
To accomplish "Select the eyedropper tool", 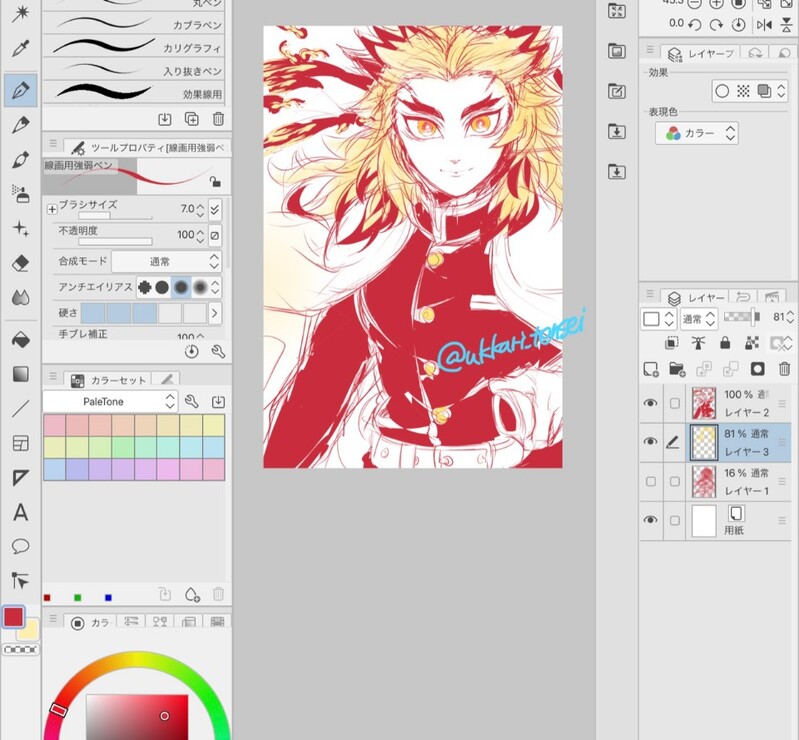I will click(20, 48).
